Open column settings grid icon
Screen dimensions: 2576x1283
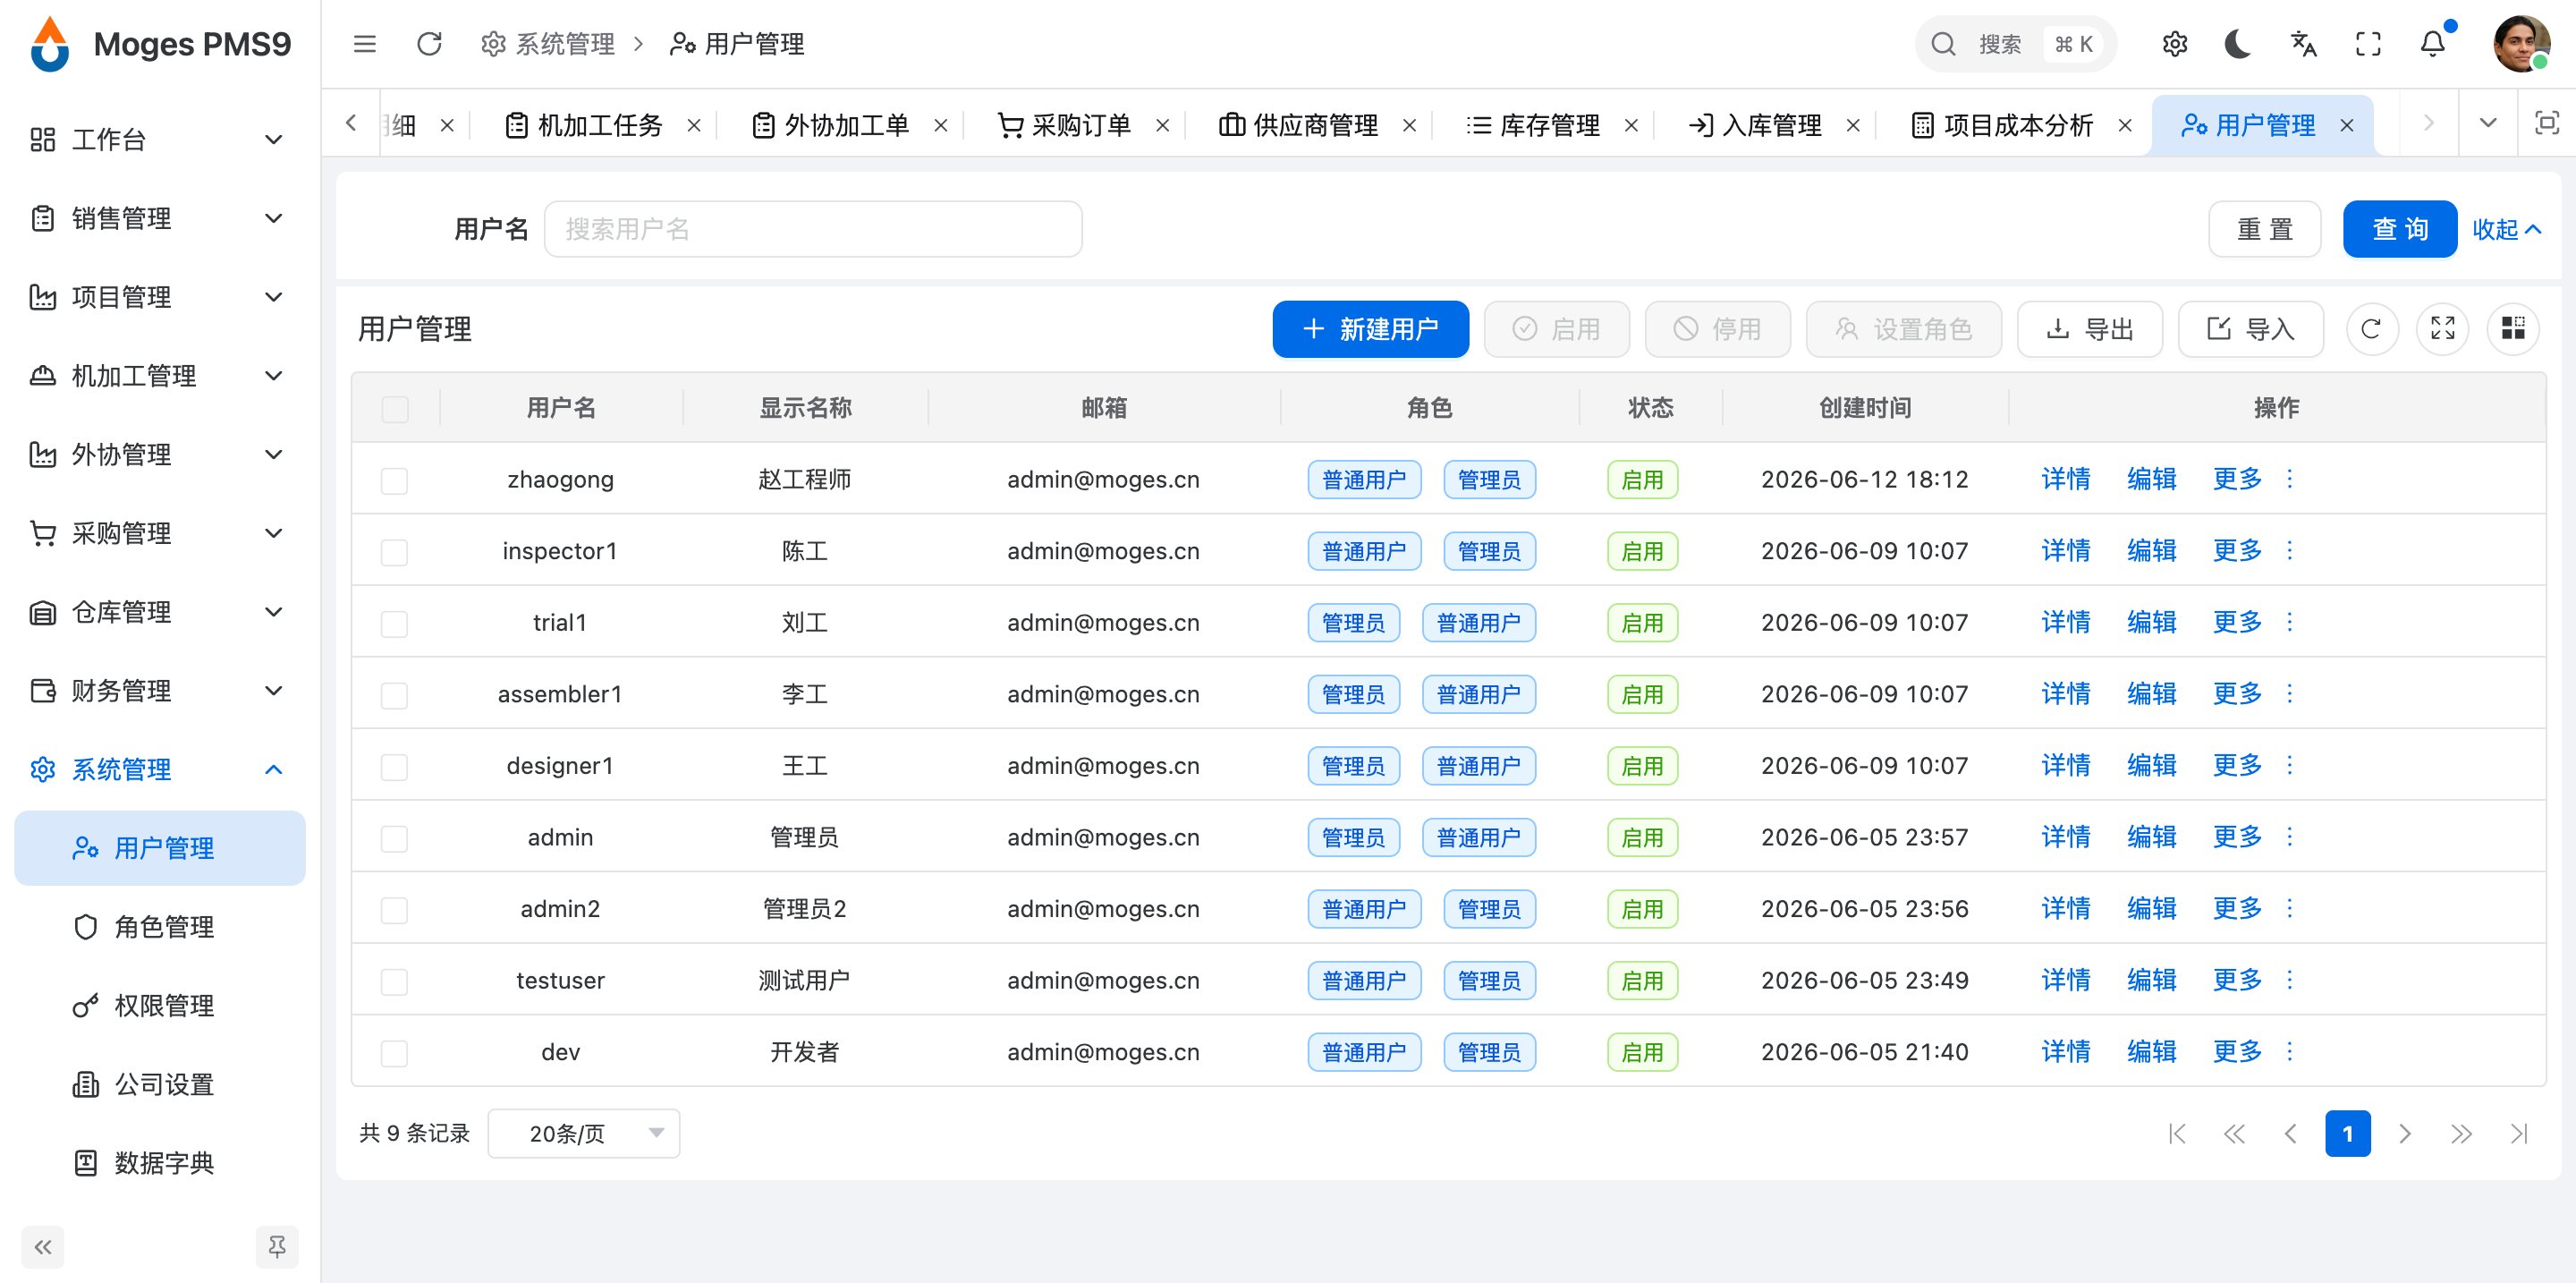(x=2513, y=329)
